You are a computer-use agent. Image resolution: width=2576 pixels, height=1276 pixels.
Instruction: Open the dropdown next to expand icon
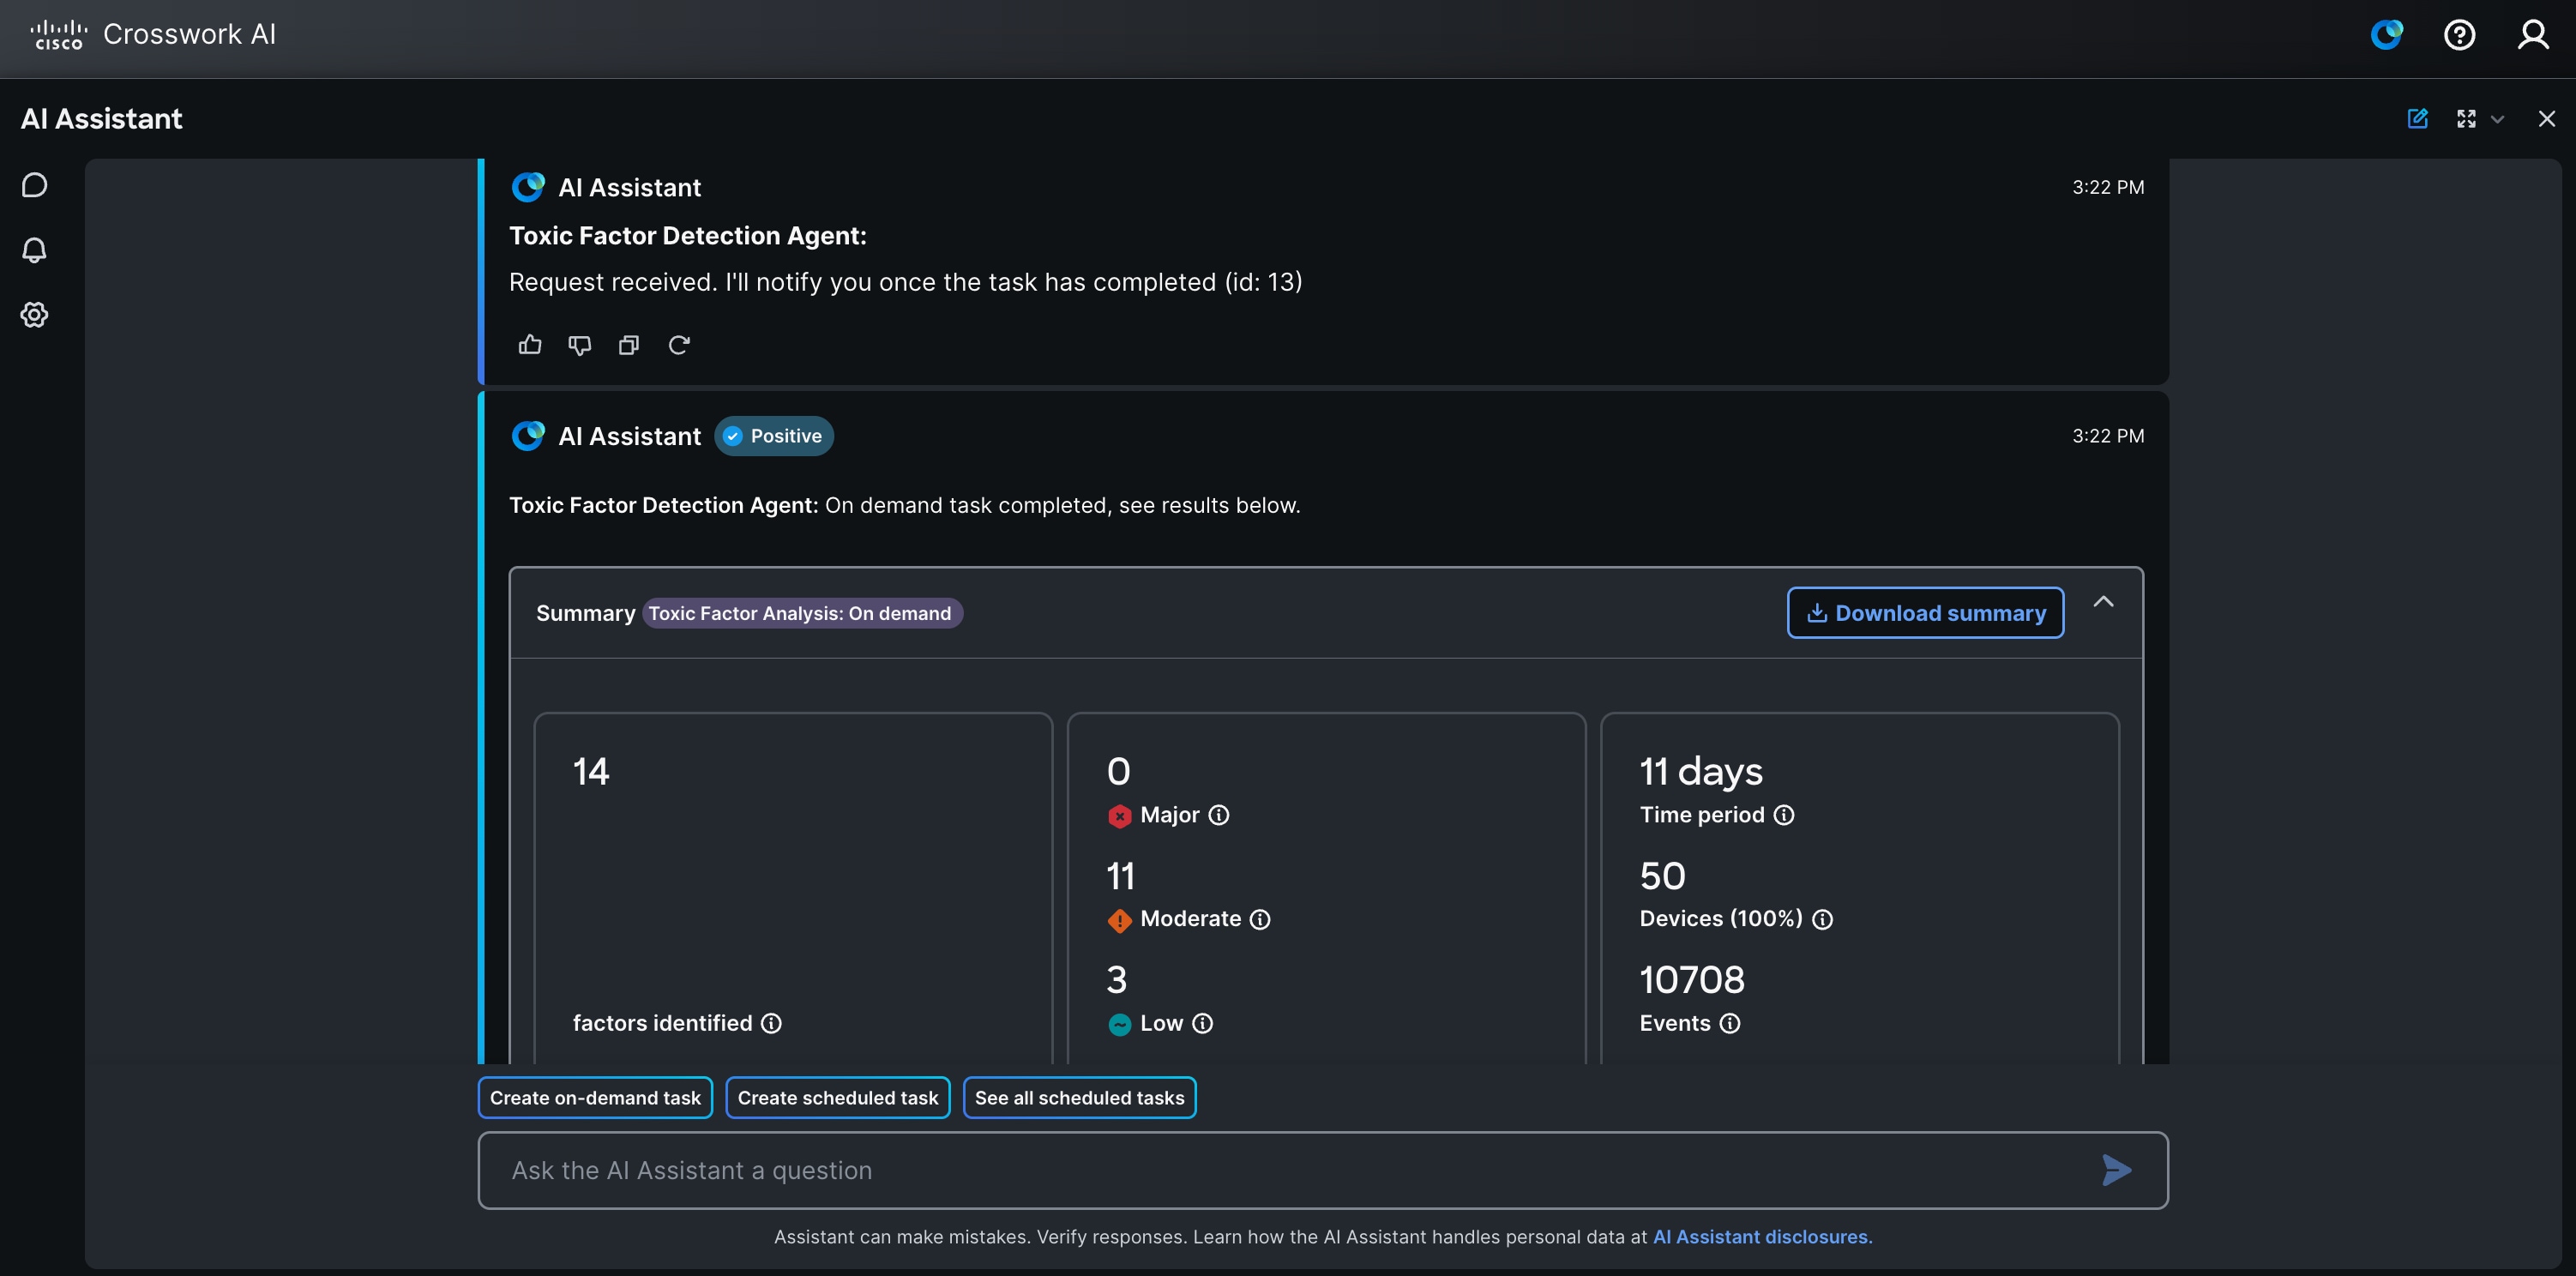coord(2498,119)
